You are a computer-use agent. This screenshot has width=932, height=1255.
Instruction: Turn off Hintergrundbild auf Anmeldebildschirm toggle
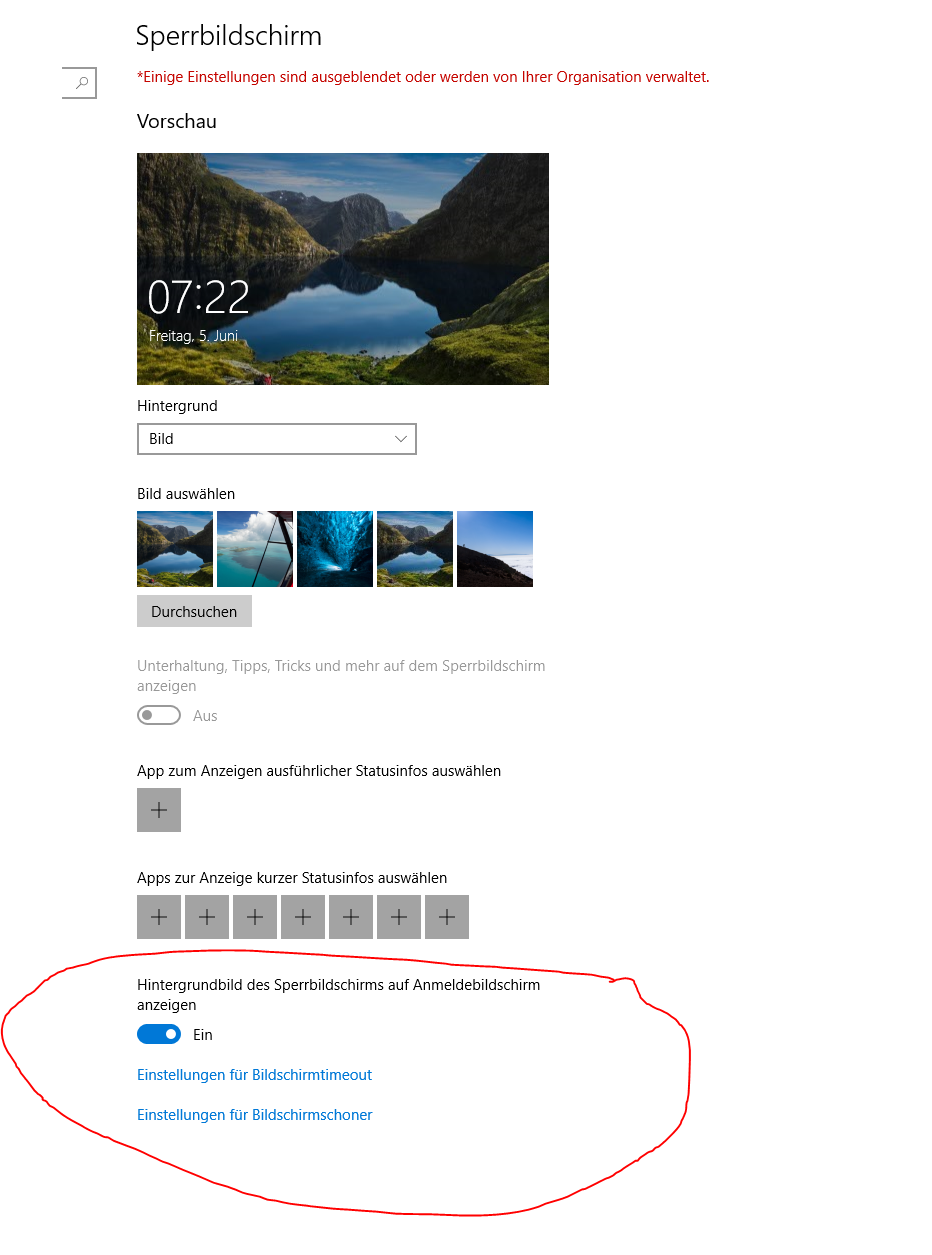tap(159, 1035)
